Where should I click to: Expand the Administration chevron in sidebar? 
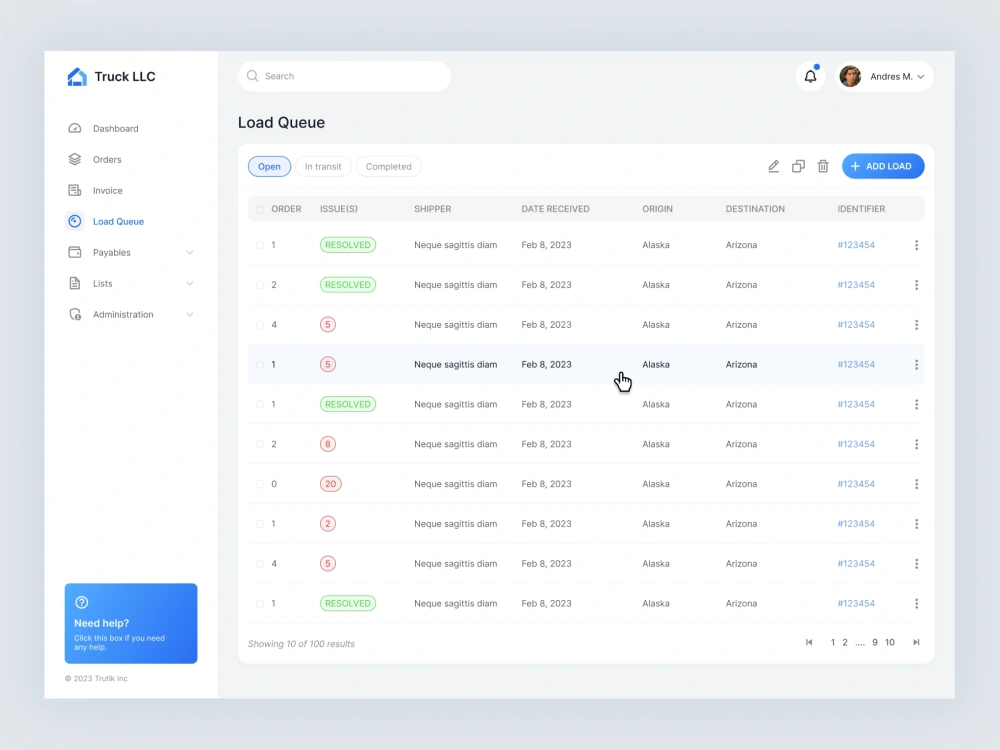click(x=189, y=314)
